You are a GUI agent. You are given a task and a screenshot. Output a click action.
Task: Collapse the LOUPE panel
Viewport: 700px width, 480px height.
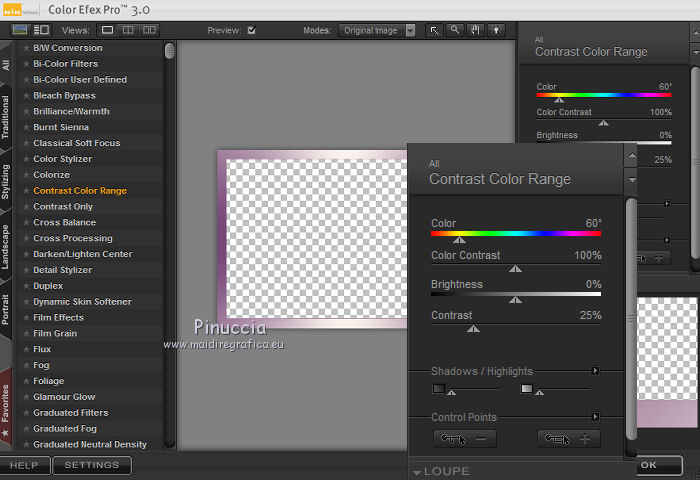click(417, 471)
